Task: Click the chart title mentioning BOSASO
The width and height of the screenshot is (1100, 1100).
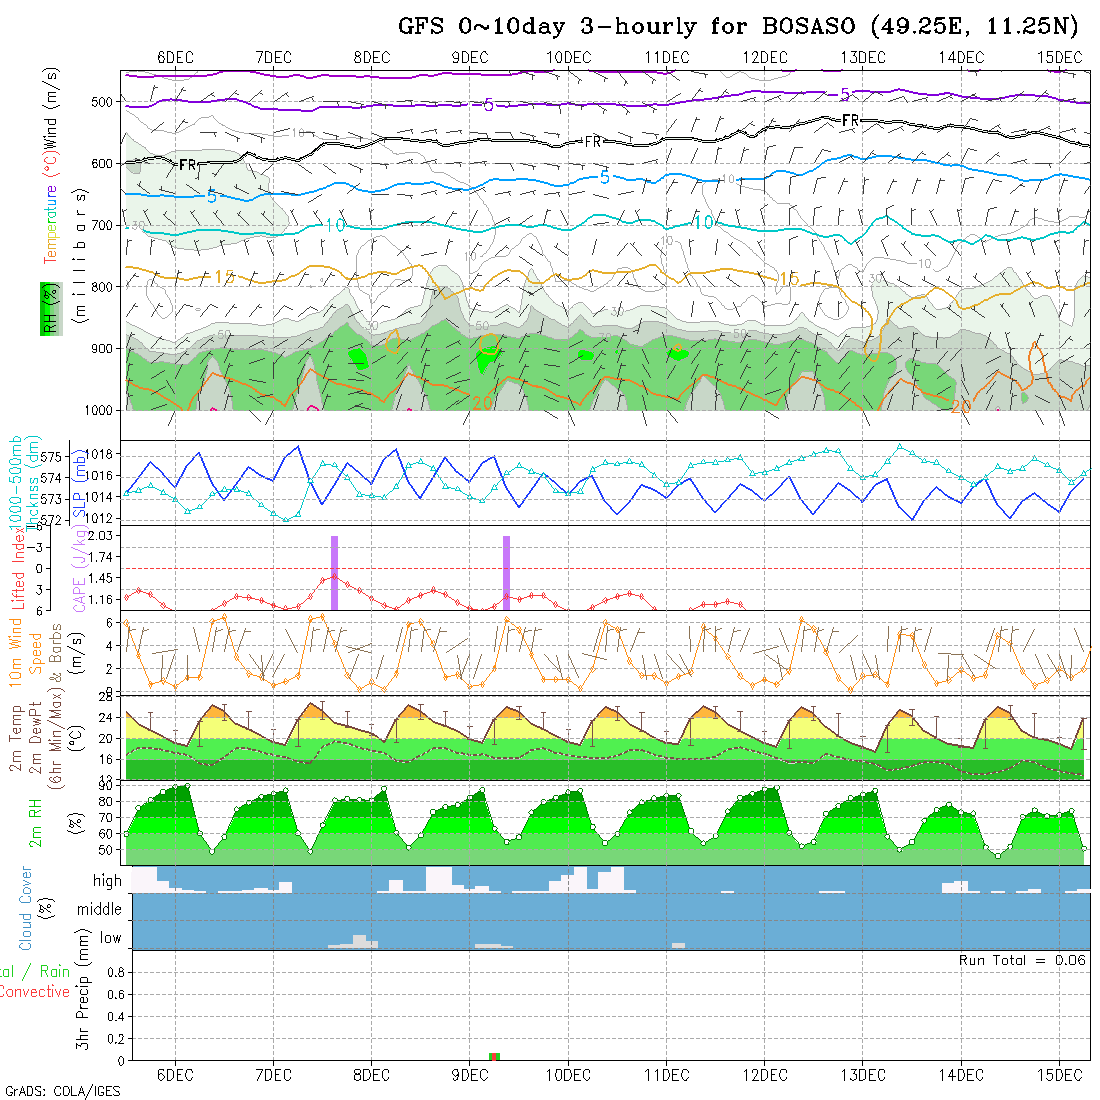Action: coord(739,26)
